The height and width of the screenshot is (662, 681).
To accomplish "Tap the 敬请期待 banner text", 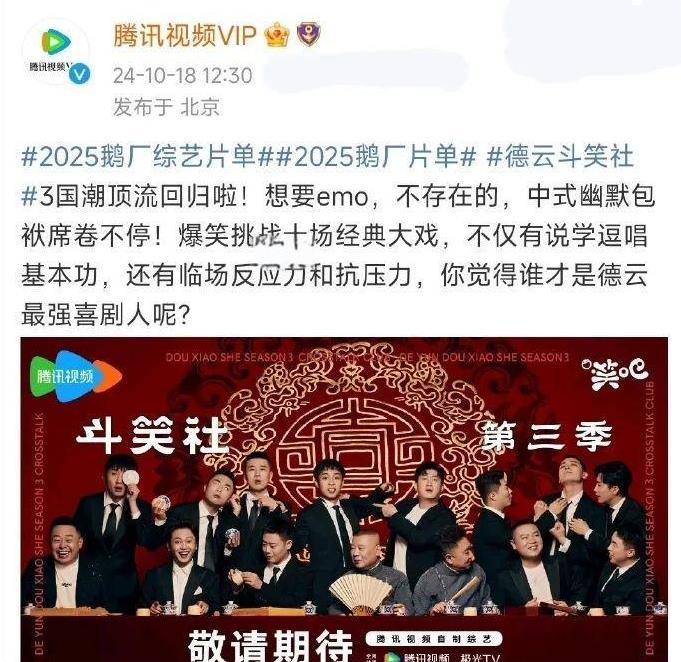I will (270, 646).
